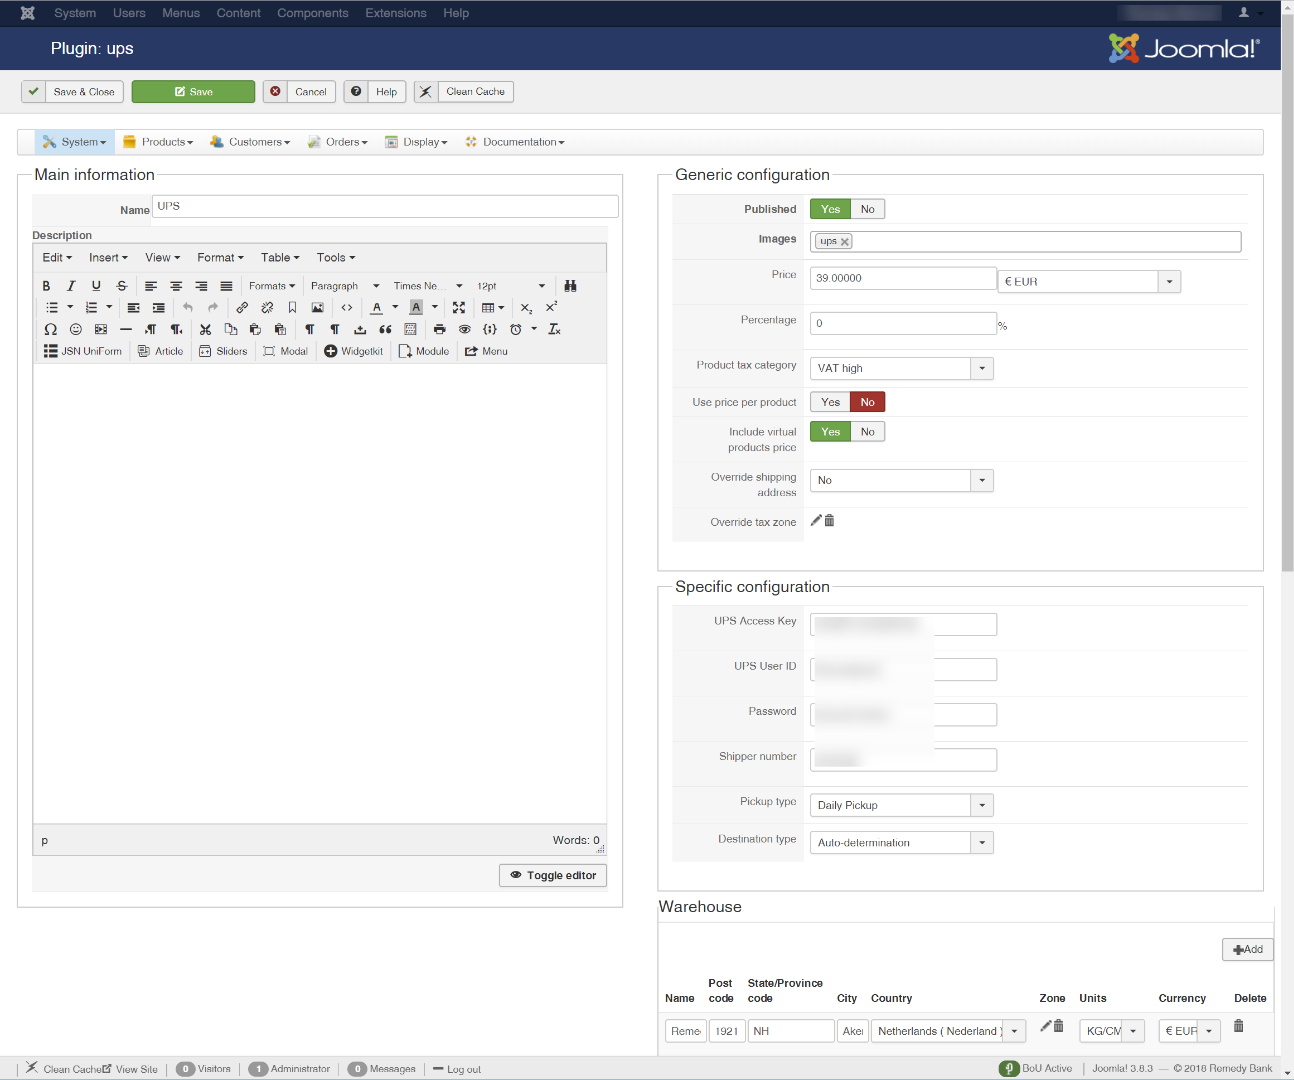Open the editor Formats dropdown
This screenshot has width=1294, height=1080.
(x=272, y=286)
